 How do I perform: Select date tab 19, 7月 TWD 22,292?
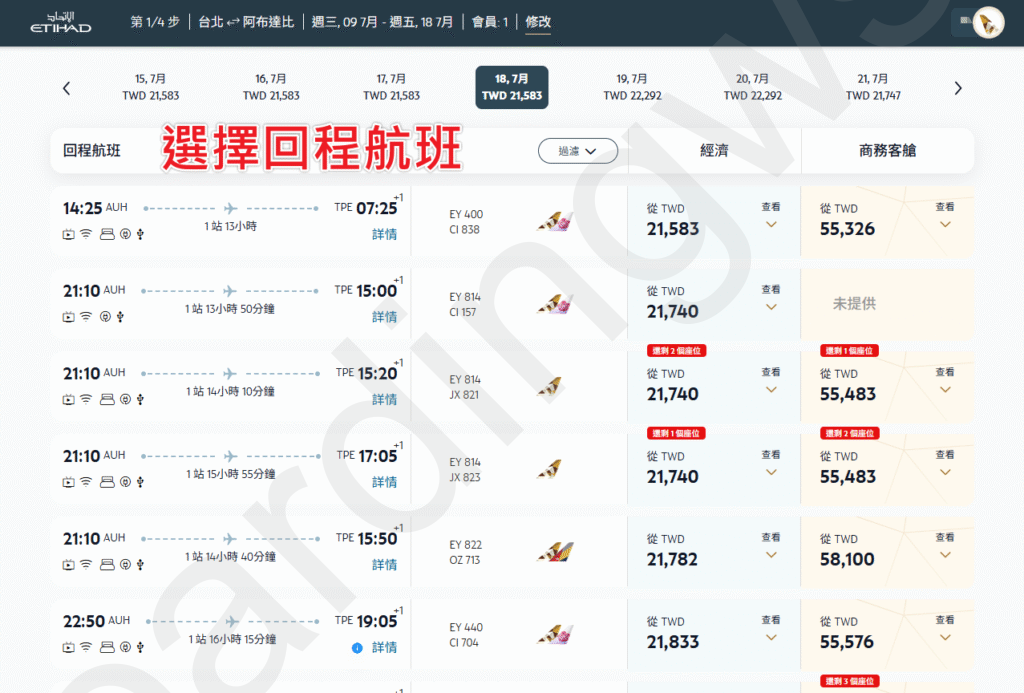(632, 87)
